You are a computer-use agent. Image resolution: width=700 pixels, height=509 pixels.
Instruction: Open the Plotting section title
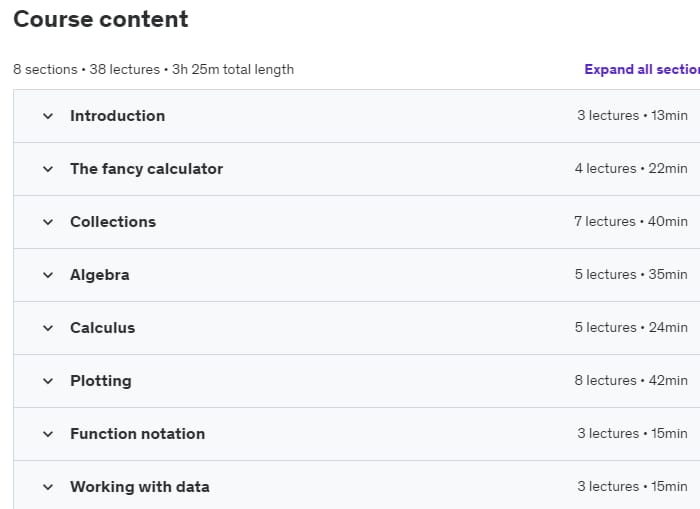(101, 381)
